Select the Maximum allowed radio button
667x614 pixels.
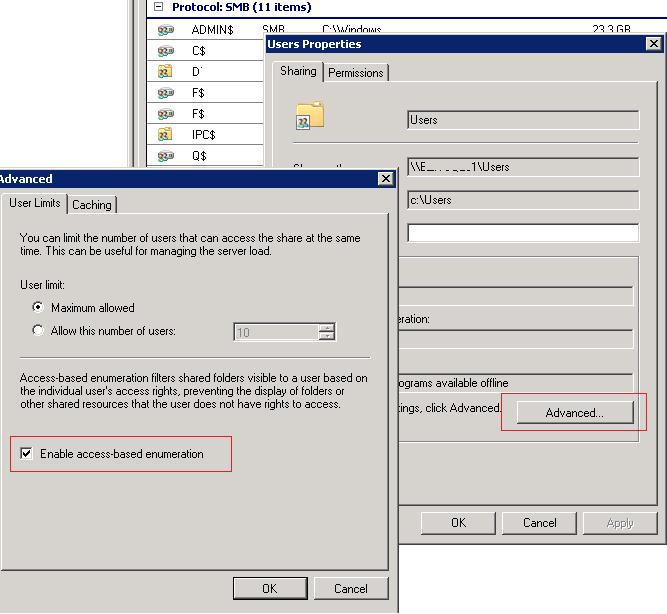(x=38, y=308)
